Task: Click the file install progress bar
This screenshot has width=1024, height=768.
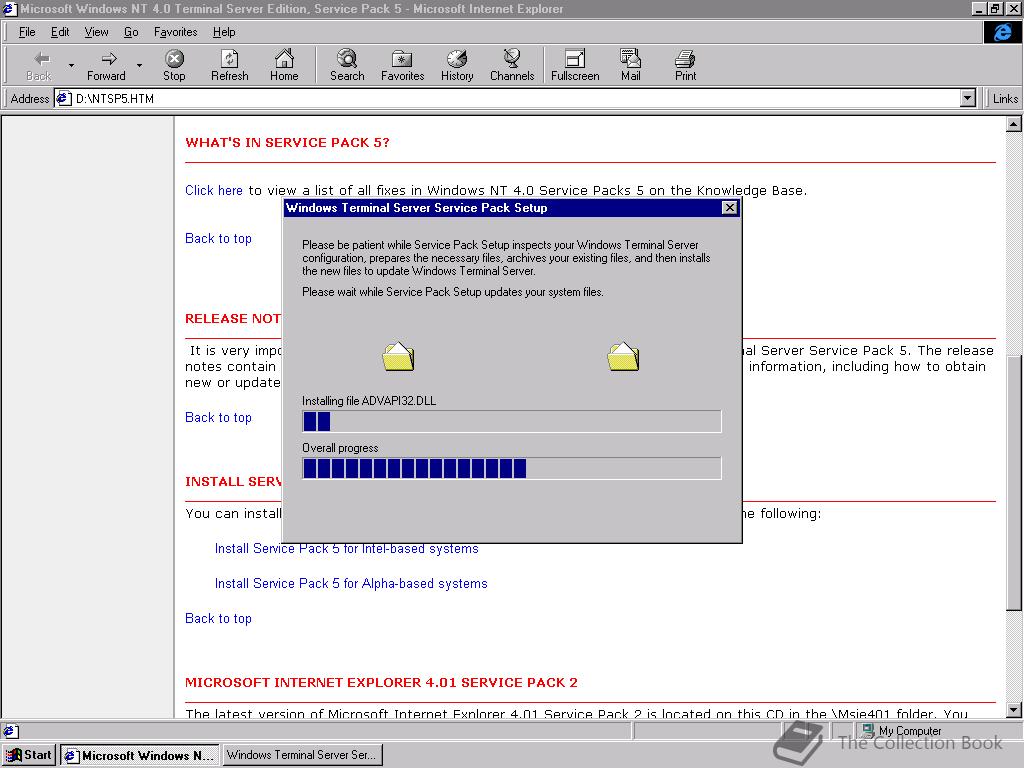Action: point(512,421)
